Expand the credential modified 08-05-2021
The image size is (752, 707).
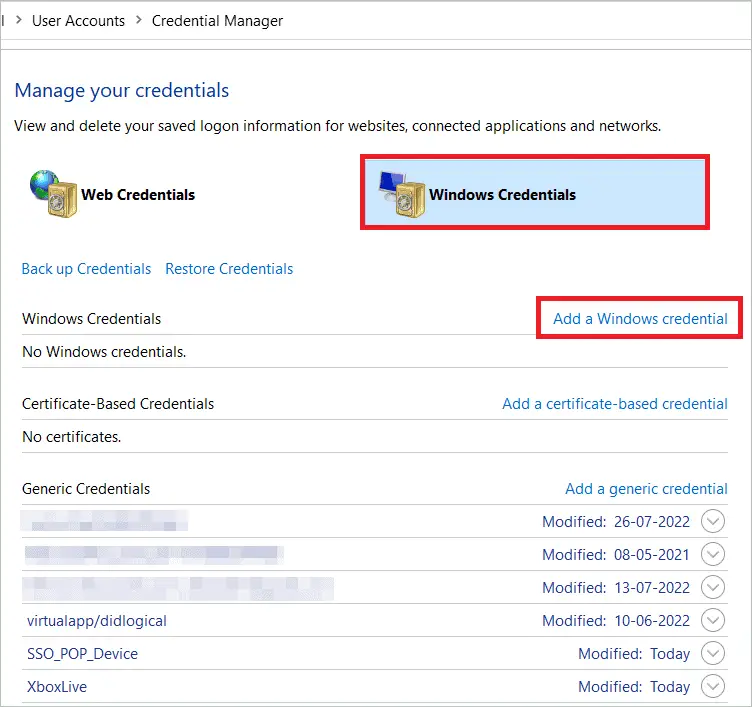pyautogui.click(x=713, y=554)
